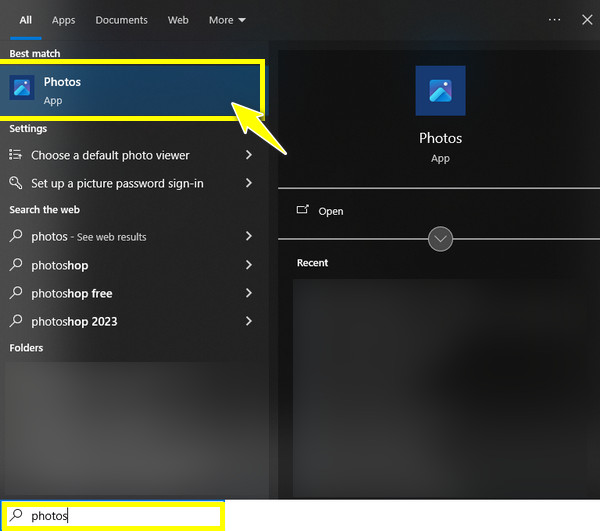Open the three-dot options menu
This screenshot has height=531, width=600.
554,20
